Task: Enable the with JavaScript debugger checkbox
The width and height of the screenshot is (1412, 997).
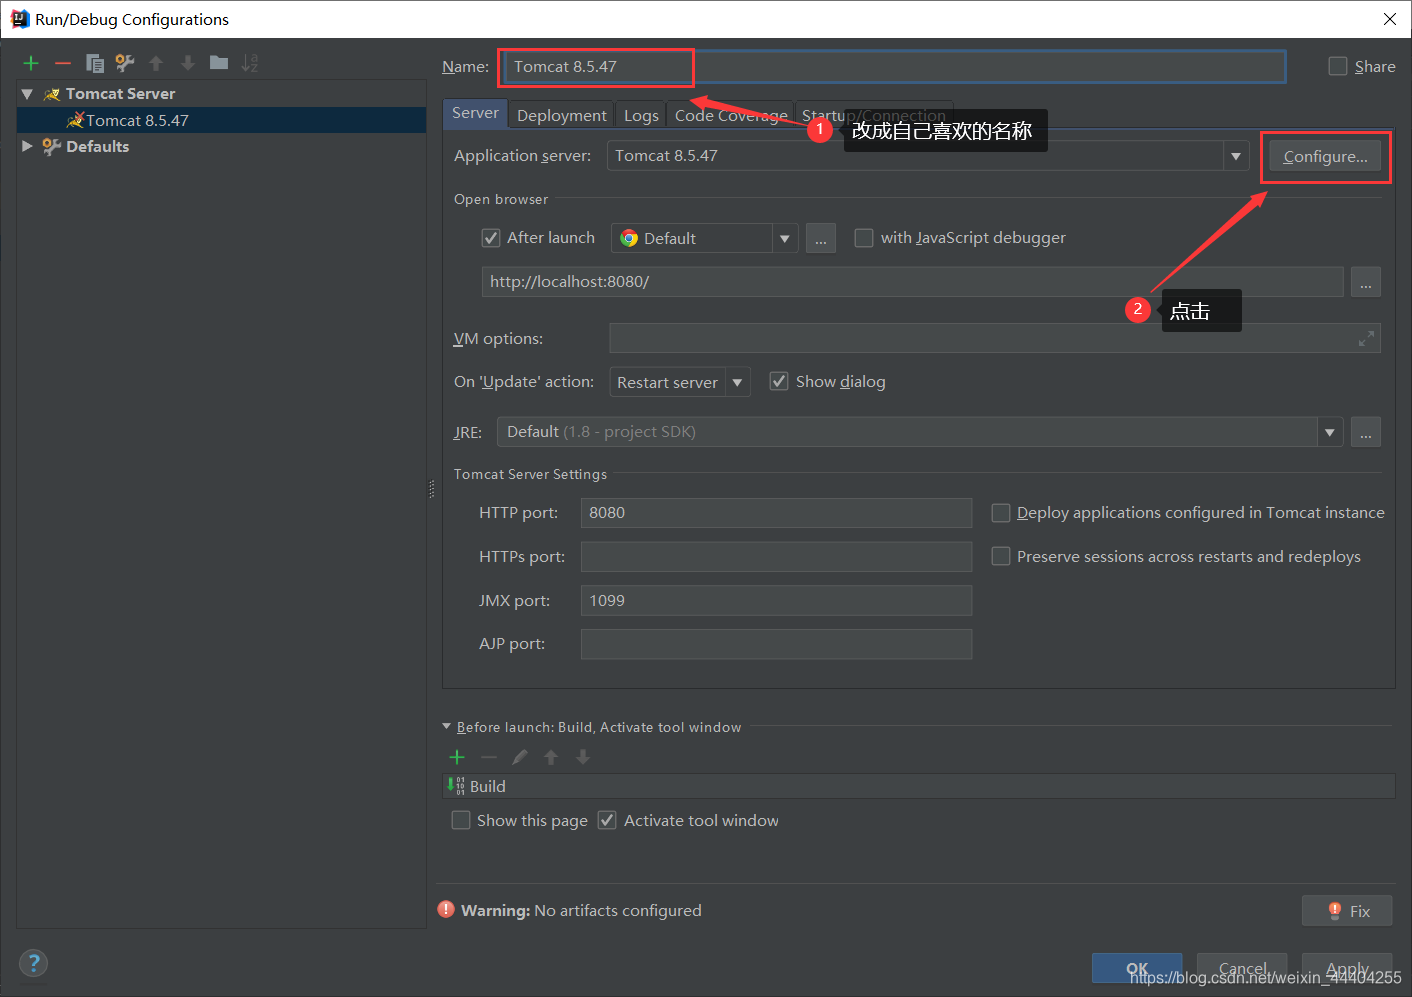Action: coord(864,238)
